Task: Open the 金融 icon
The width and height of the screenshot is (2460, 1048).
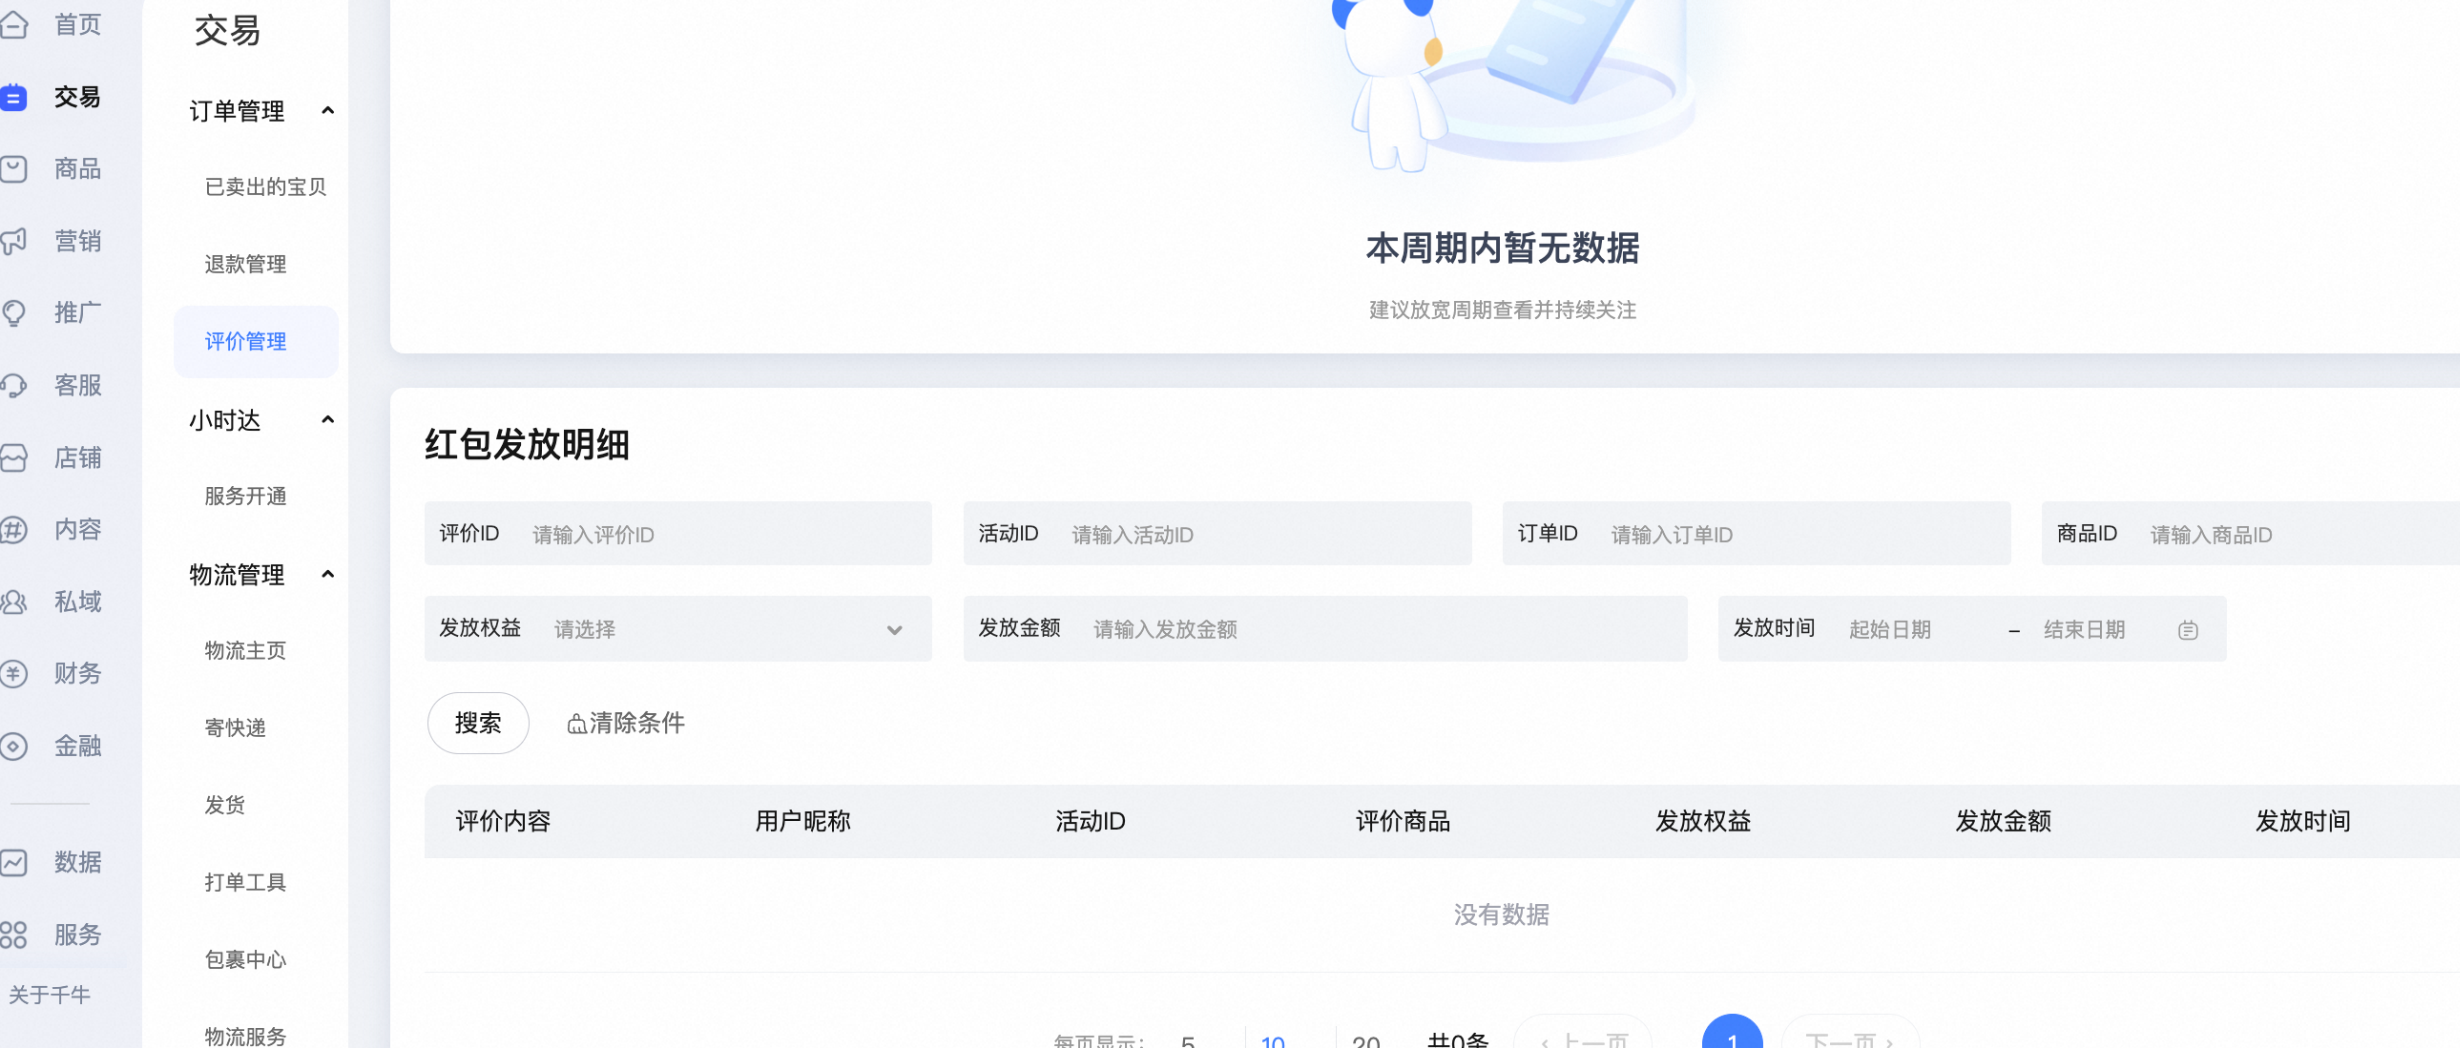Action: pyautogui.click(x=14, y=746)
